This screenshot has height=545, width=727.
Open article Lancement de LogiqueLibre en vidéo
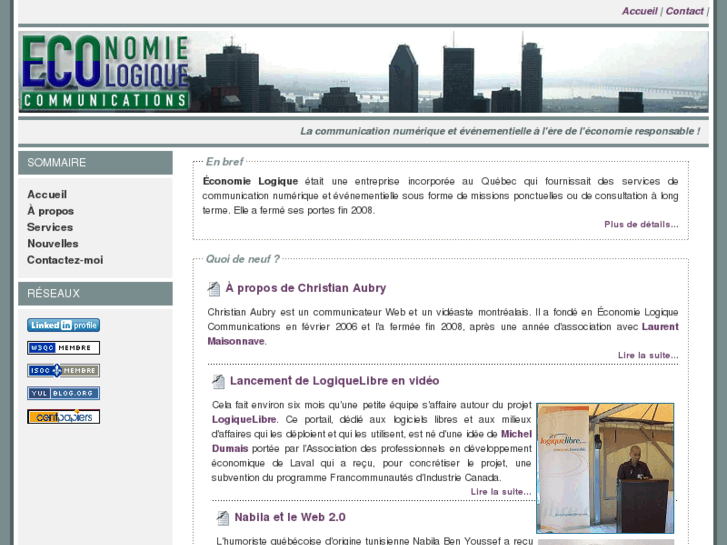(x=334, y=381)
